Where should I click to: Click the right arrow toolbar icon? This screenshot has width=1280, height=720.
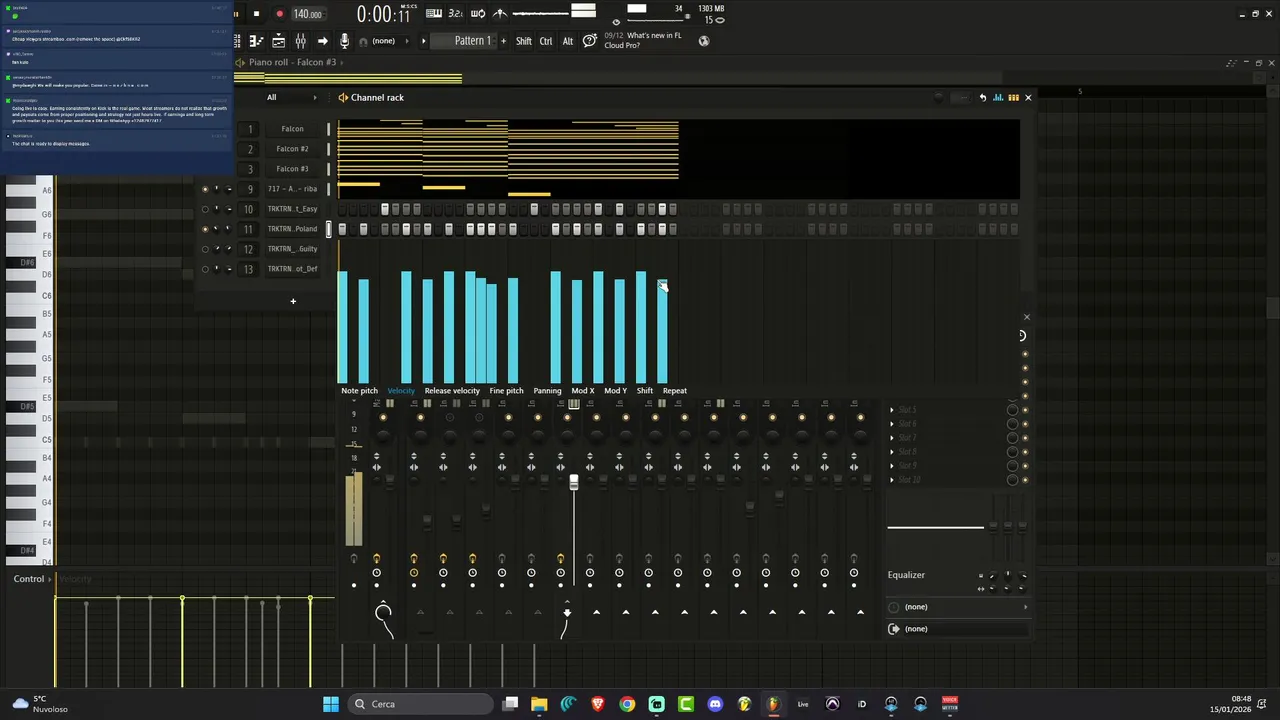[x=322, y=41]
